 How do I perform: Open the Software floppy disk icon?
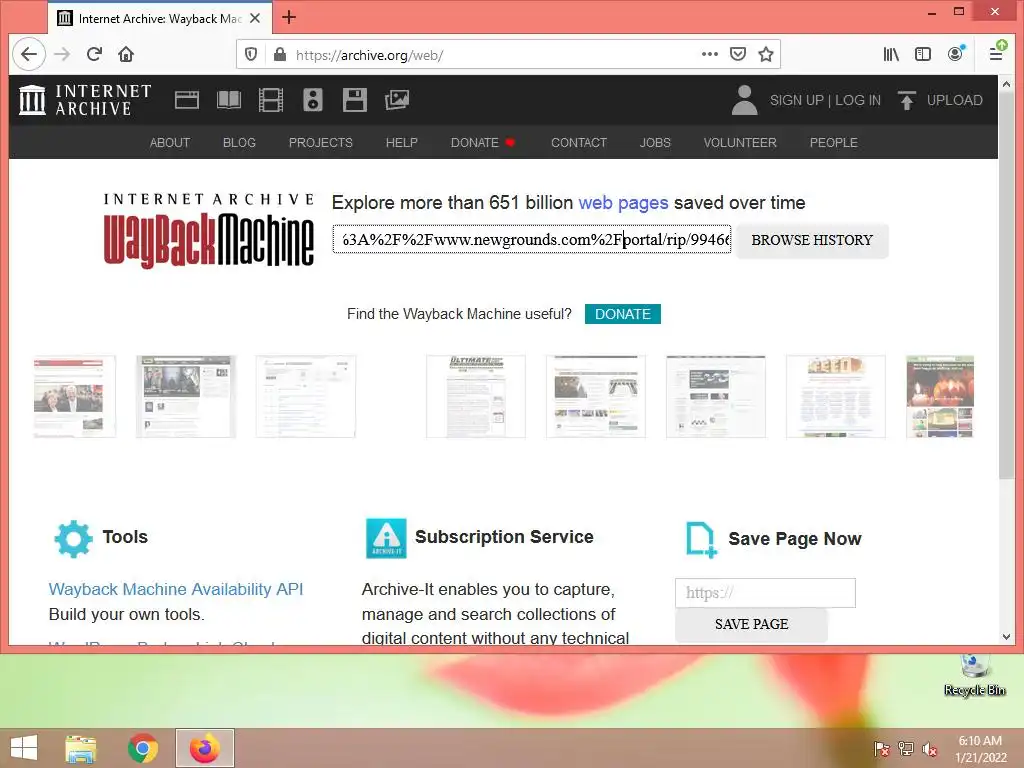355,100
